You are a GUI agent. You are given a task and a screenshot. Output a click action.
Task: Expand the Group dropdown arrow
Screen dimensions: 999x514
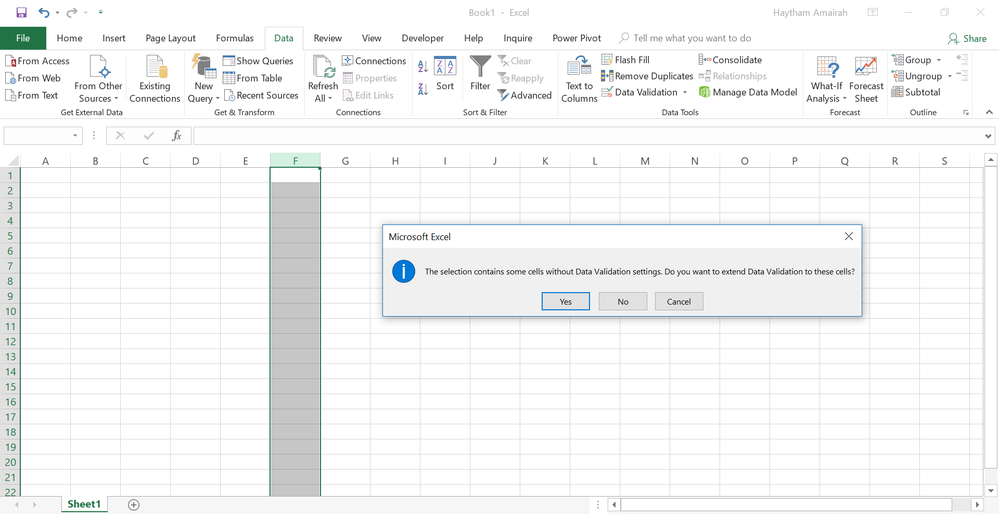[x=938, y=60]
